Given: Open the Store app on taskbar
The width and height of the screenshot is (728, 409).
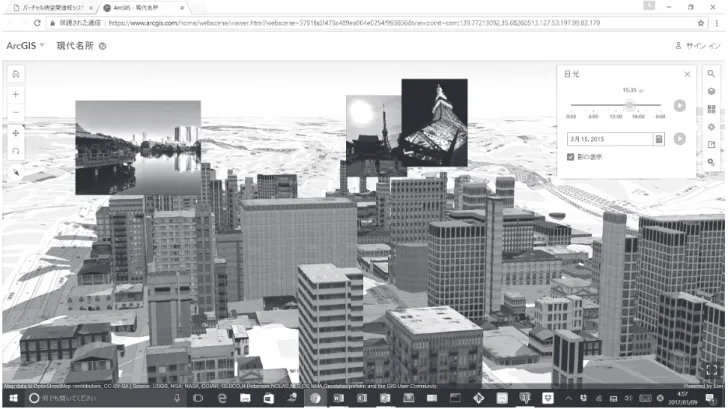Looking at the screenshot, I should click(x=268, y=398).
